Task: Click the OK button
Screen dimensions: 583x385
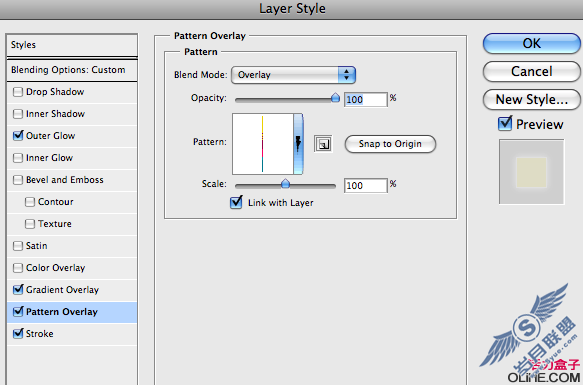Action: (532, 43)
